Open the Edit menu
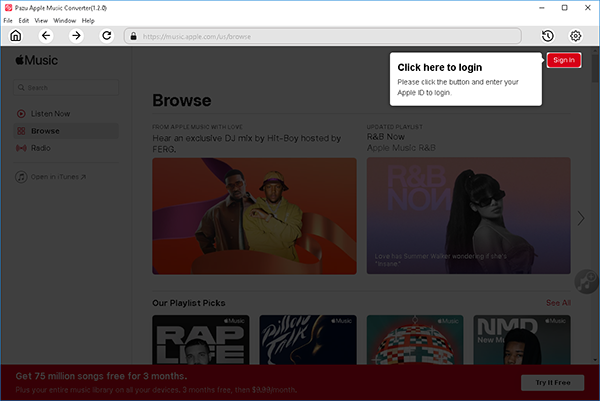The image size is (600, 401). pyautogui.click(x=25, y=20)
